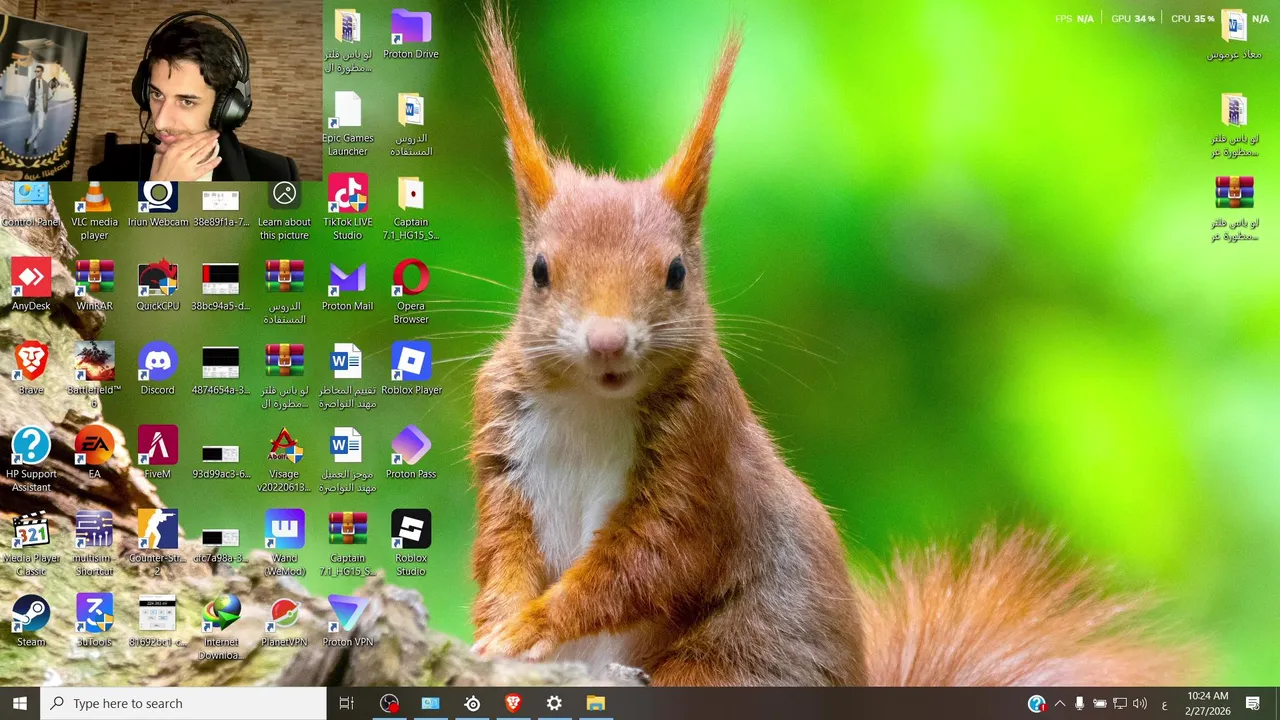Select the Captain 7.1_HG15_S WinRAR archive

click(347, 544)
